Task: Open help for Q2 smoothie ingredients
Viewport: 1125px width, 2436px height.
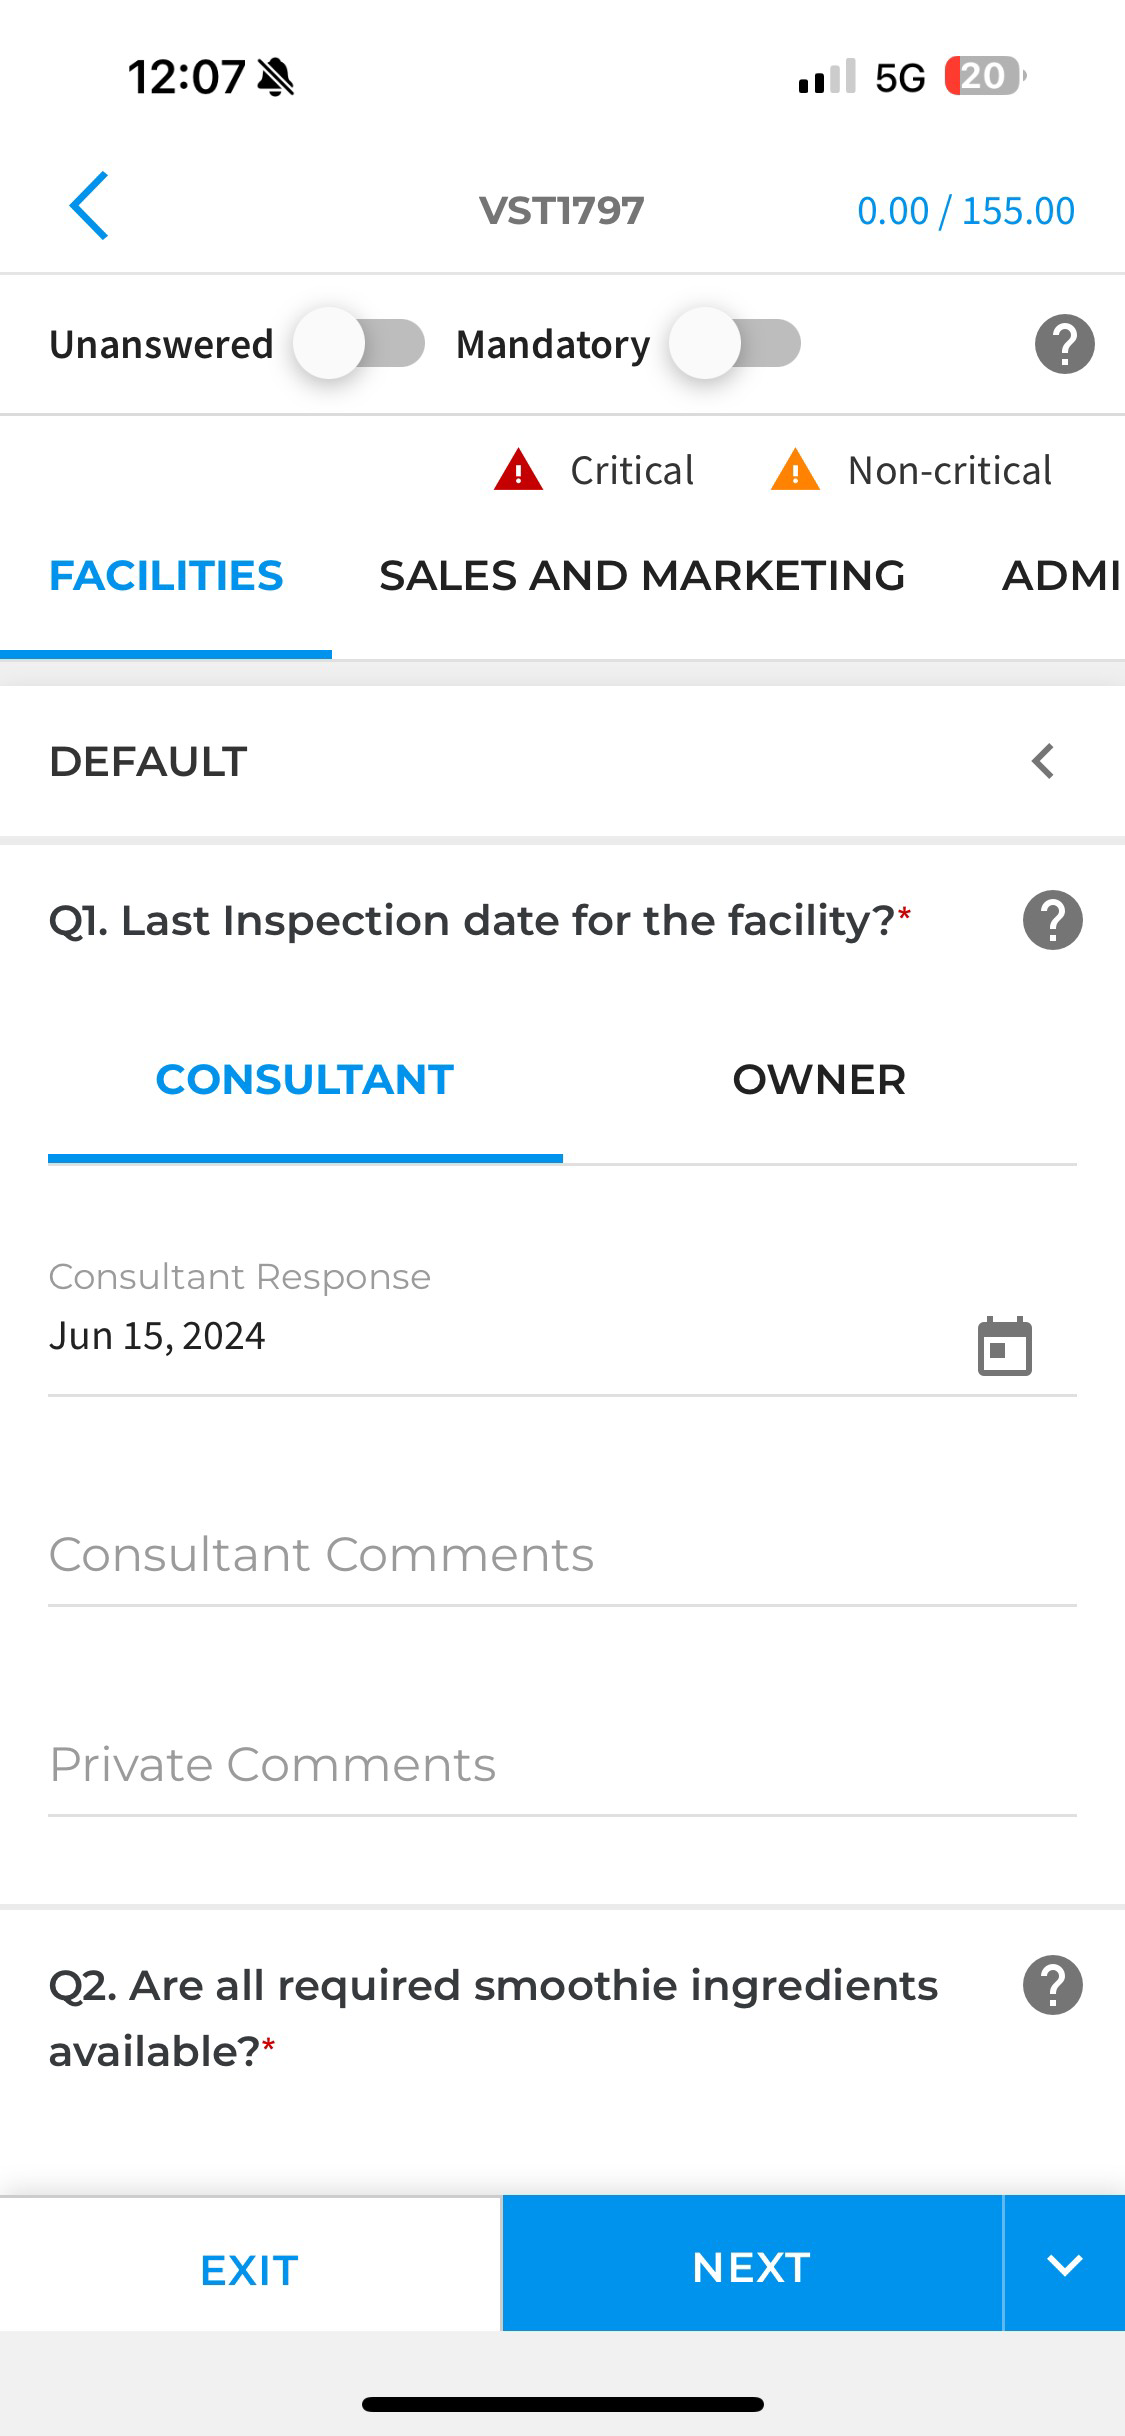Action: pyautogui.click(x=1052, y=1985)
